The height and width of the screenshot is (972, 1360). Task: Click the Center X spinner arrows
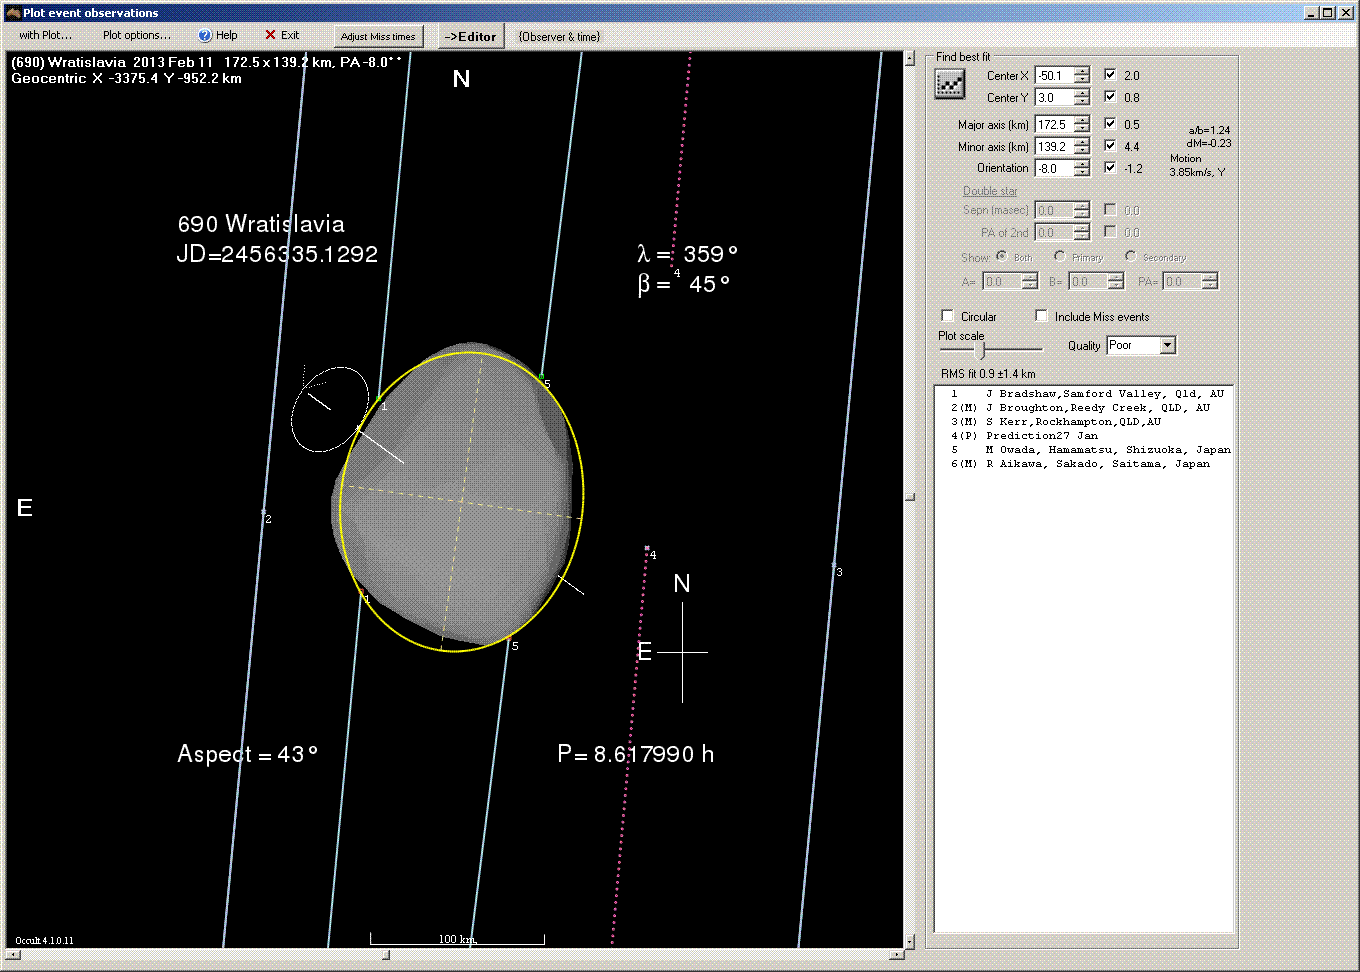[x=1082, y=75]
